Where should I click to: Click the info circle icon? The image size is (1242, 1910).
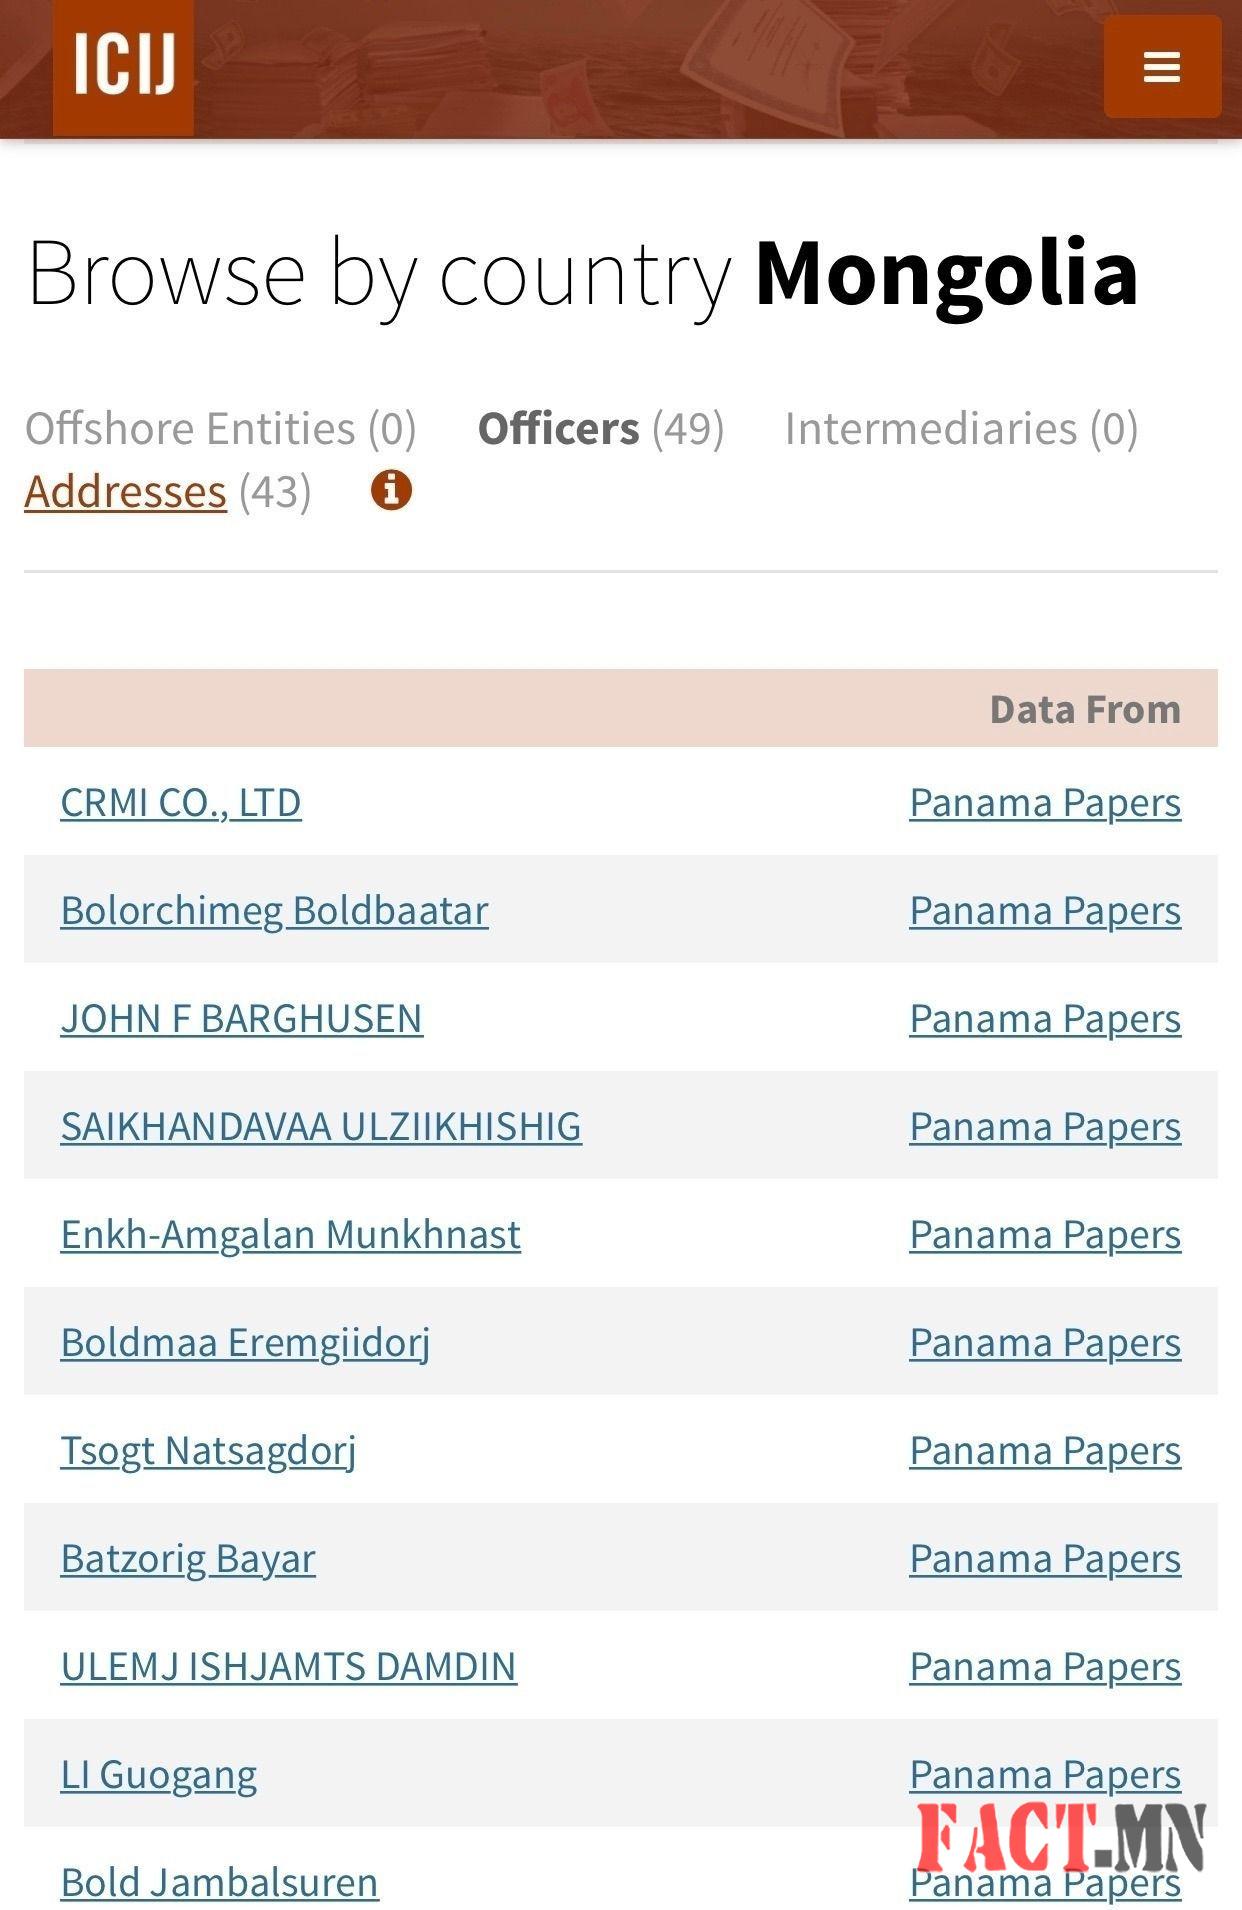[x=391, y=490]
